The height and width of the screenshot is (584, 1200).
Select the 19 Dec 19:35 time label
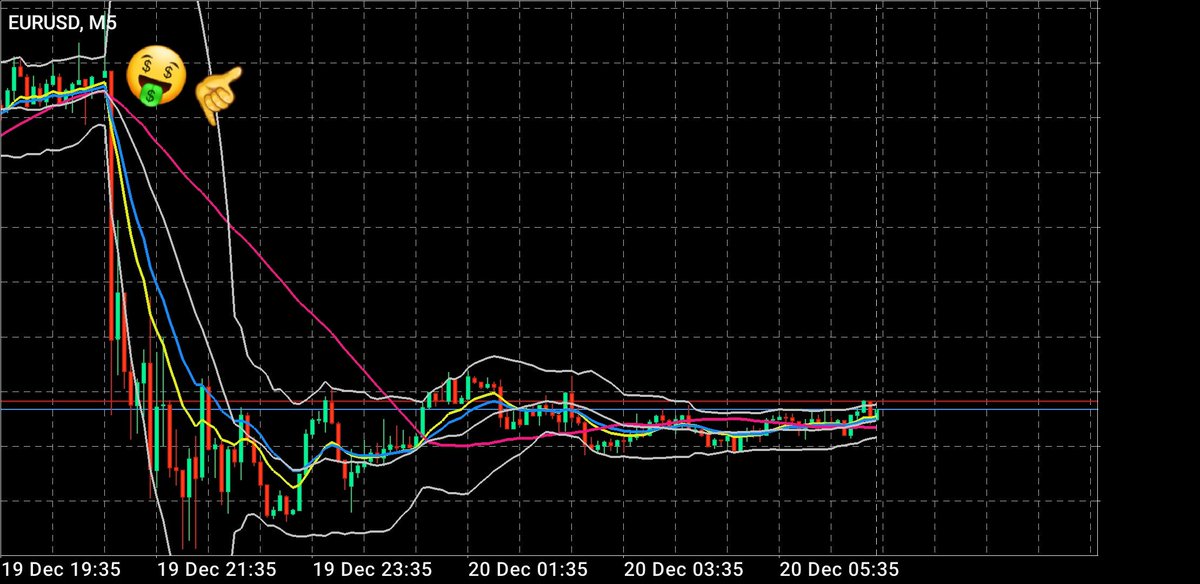point(63,569)
